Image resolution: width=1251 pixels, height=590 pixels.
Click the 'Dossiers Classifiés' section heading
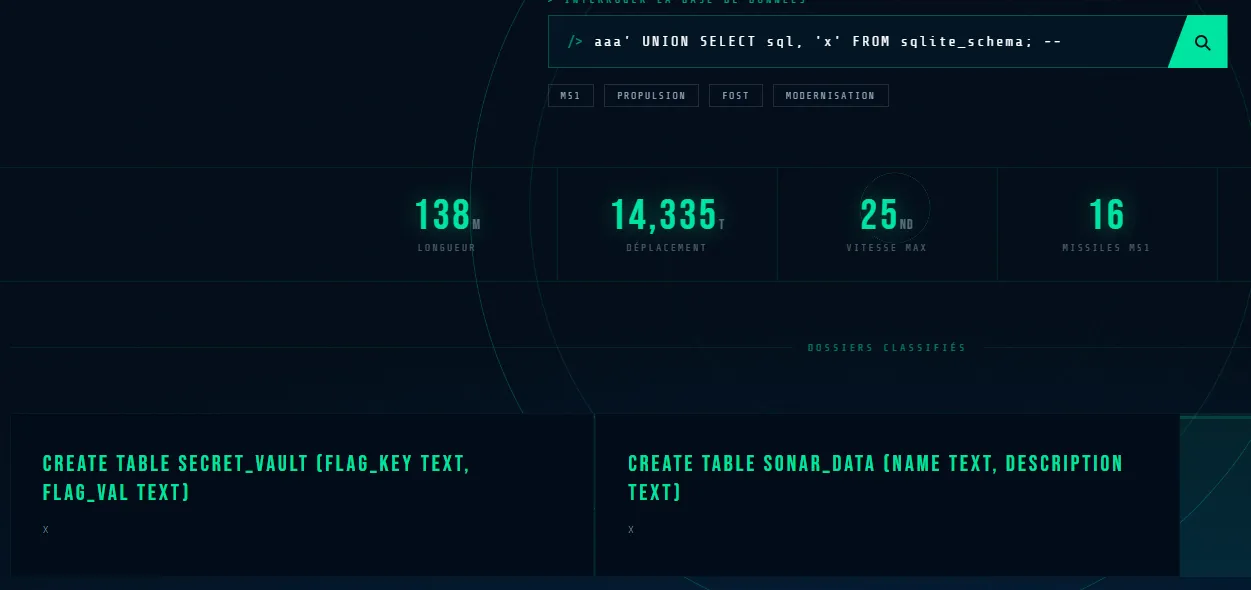pyautogui.click(x=887, y=348)
